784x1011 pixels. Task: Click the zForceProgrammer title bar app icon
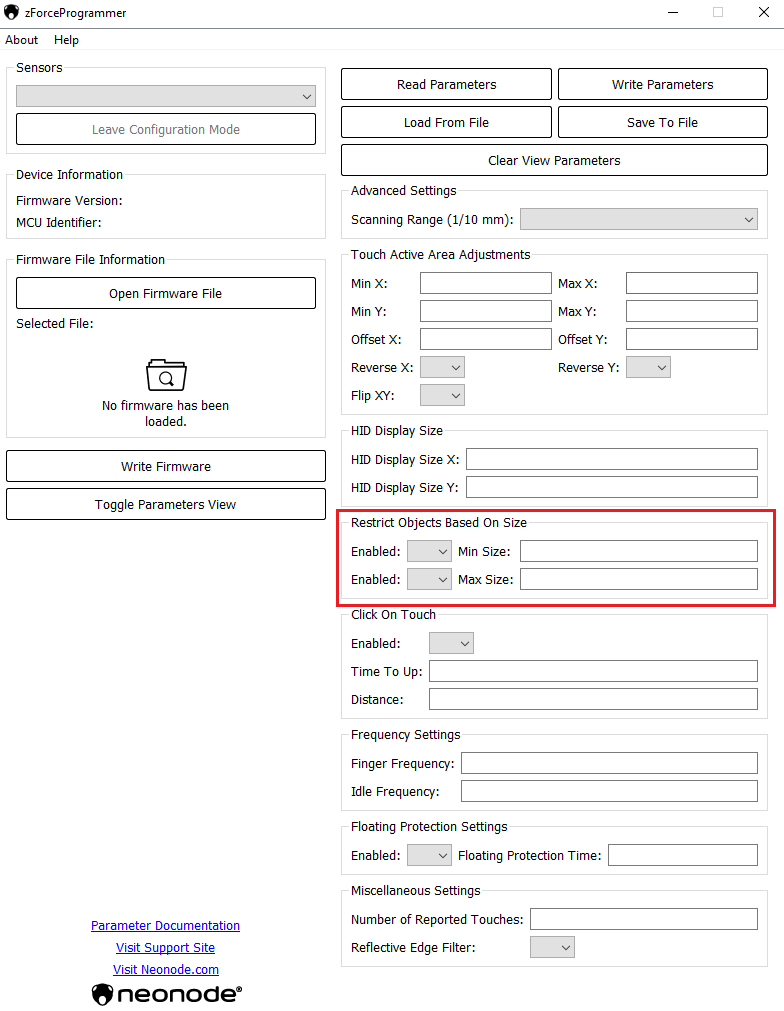coord(12,13)
